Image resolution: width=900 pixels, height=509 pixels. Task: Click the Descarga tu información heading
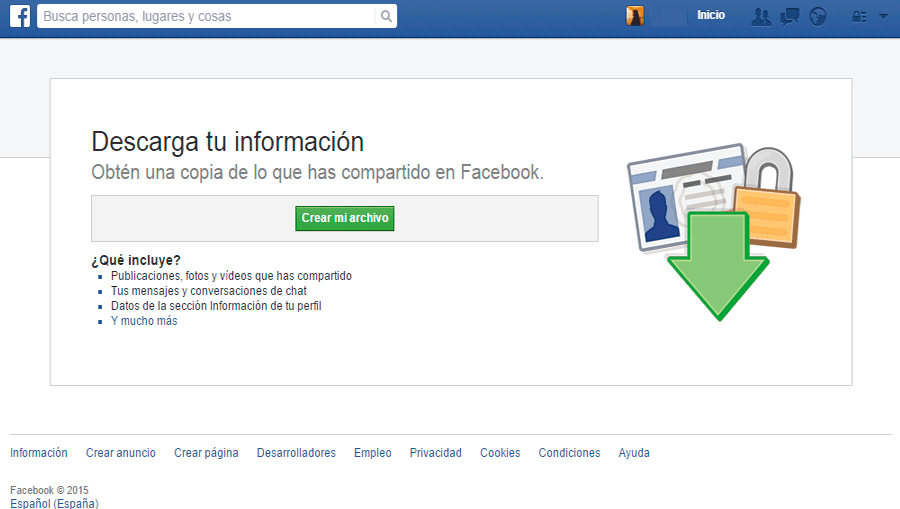tap(227, 142)
